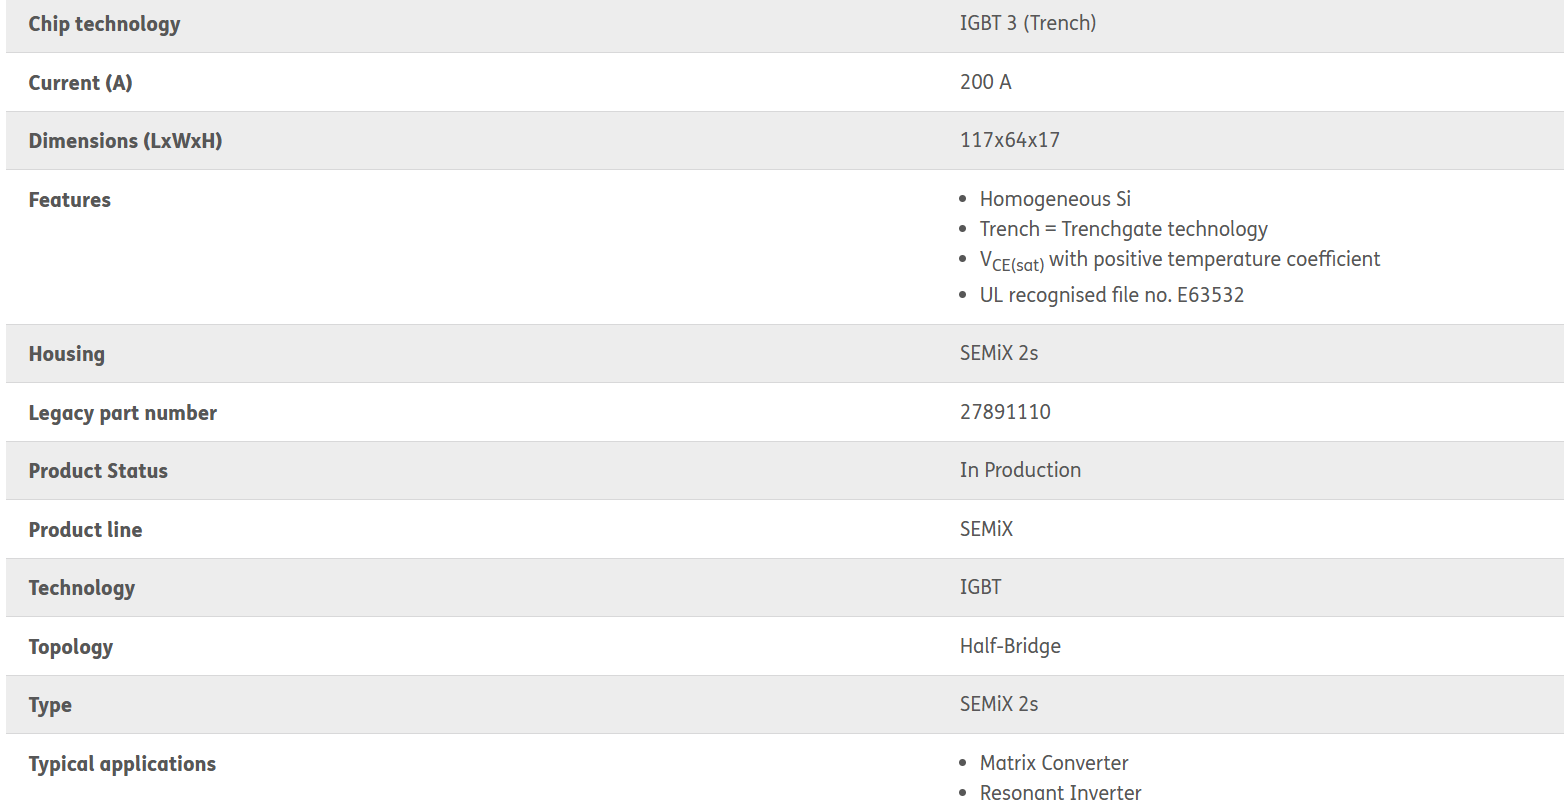Click the Resonant Inverter application bullet
This screenshot has width=1564, height=808.
(x=1060, y=793)
